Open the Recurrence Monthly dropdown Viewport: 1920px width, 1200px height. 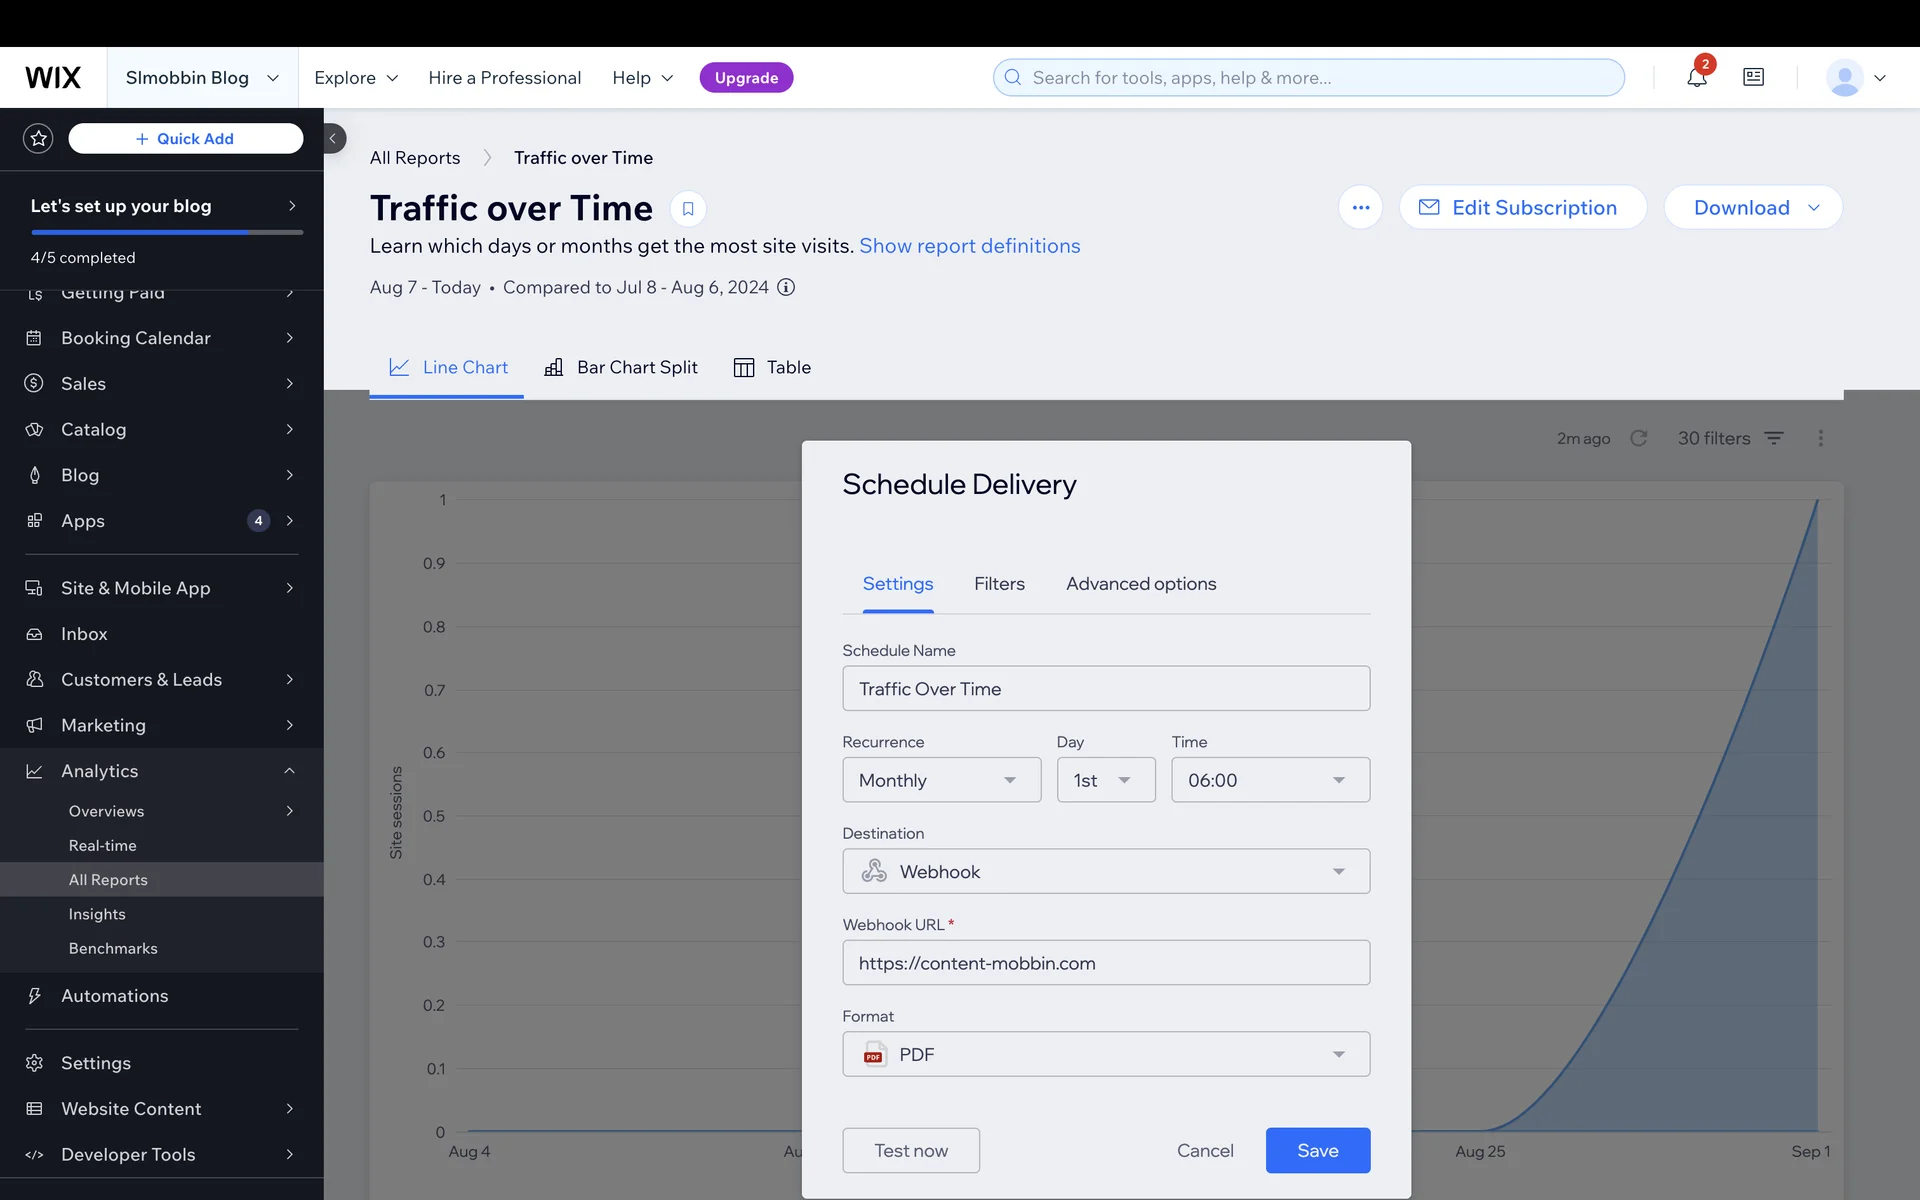pyautogui.click(x=941, y=780)
